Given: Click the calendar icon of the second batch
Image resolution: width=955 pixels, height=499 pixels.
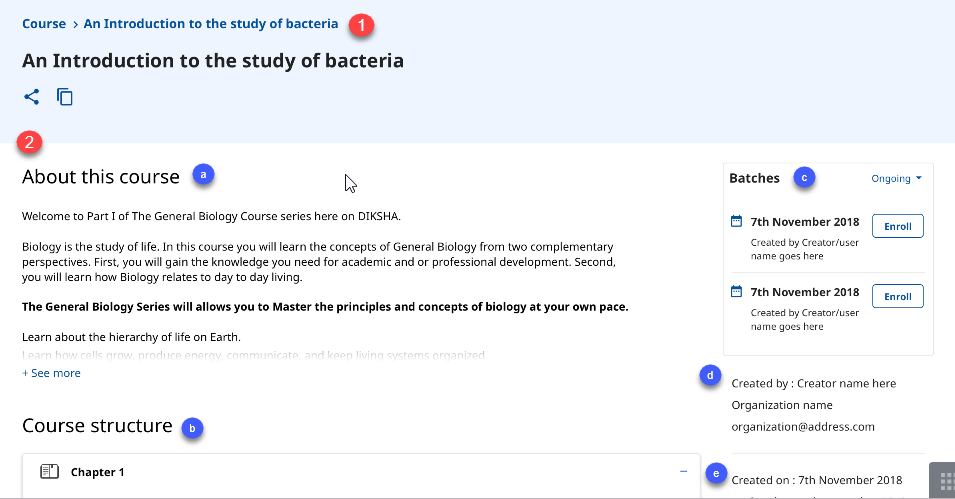Looking at the screenshot, I should pyautogui.click(x=737, y=292).
